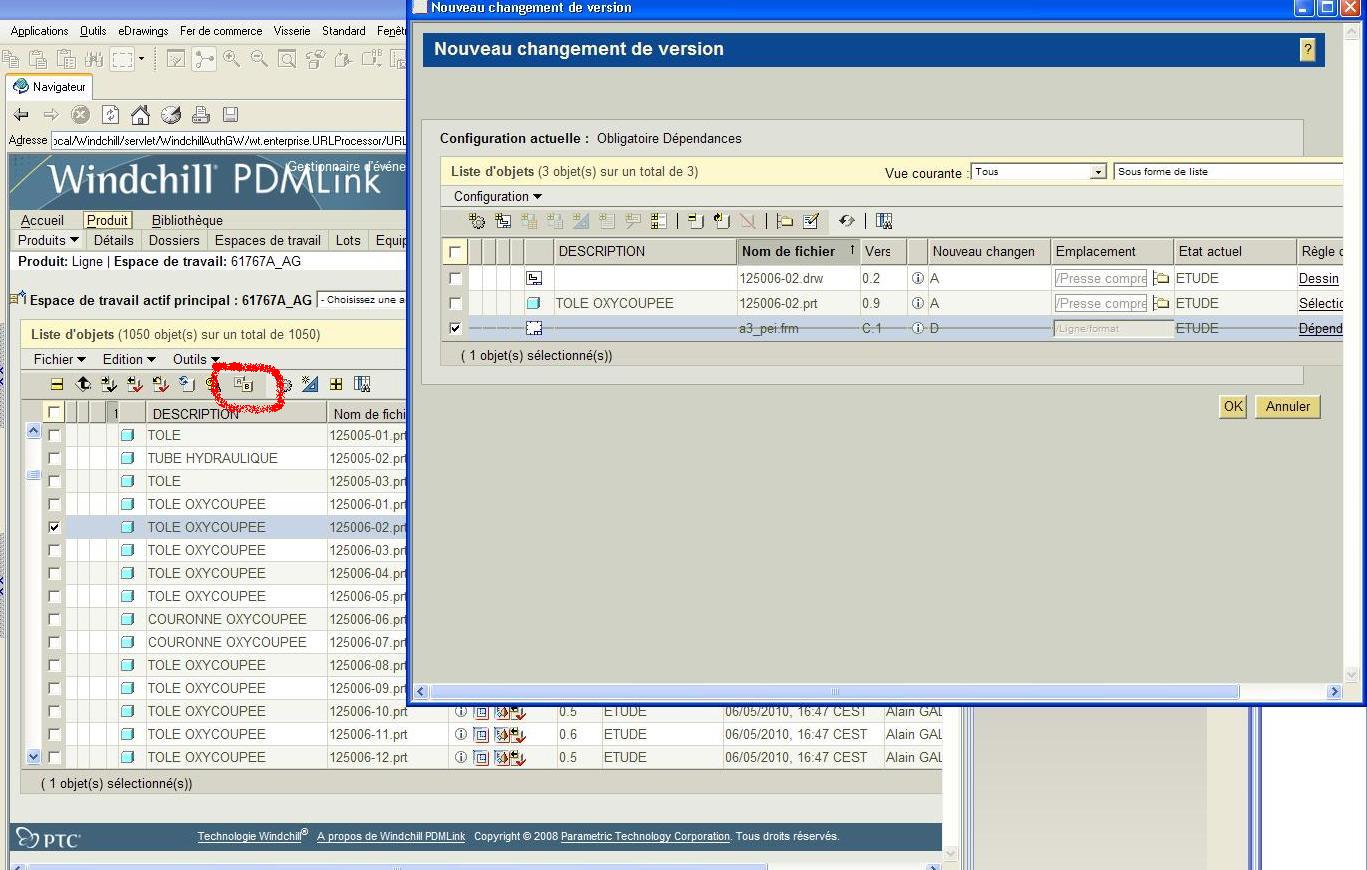Click the Emplacement field for 125006-02.prt

1100,303
